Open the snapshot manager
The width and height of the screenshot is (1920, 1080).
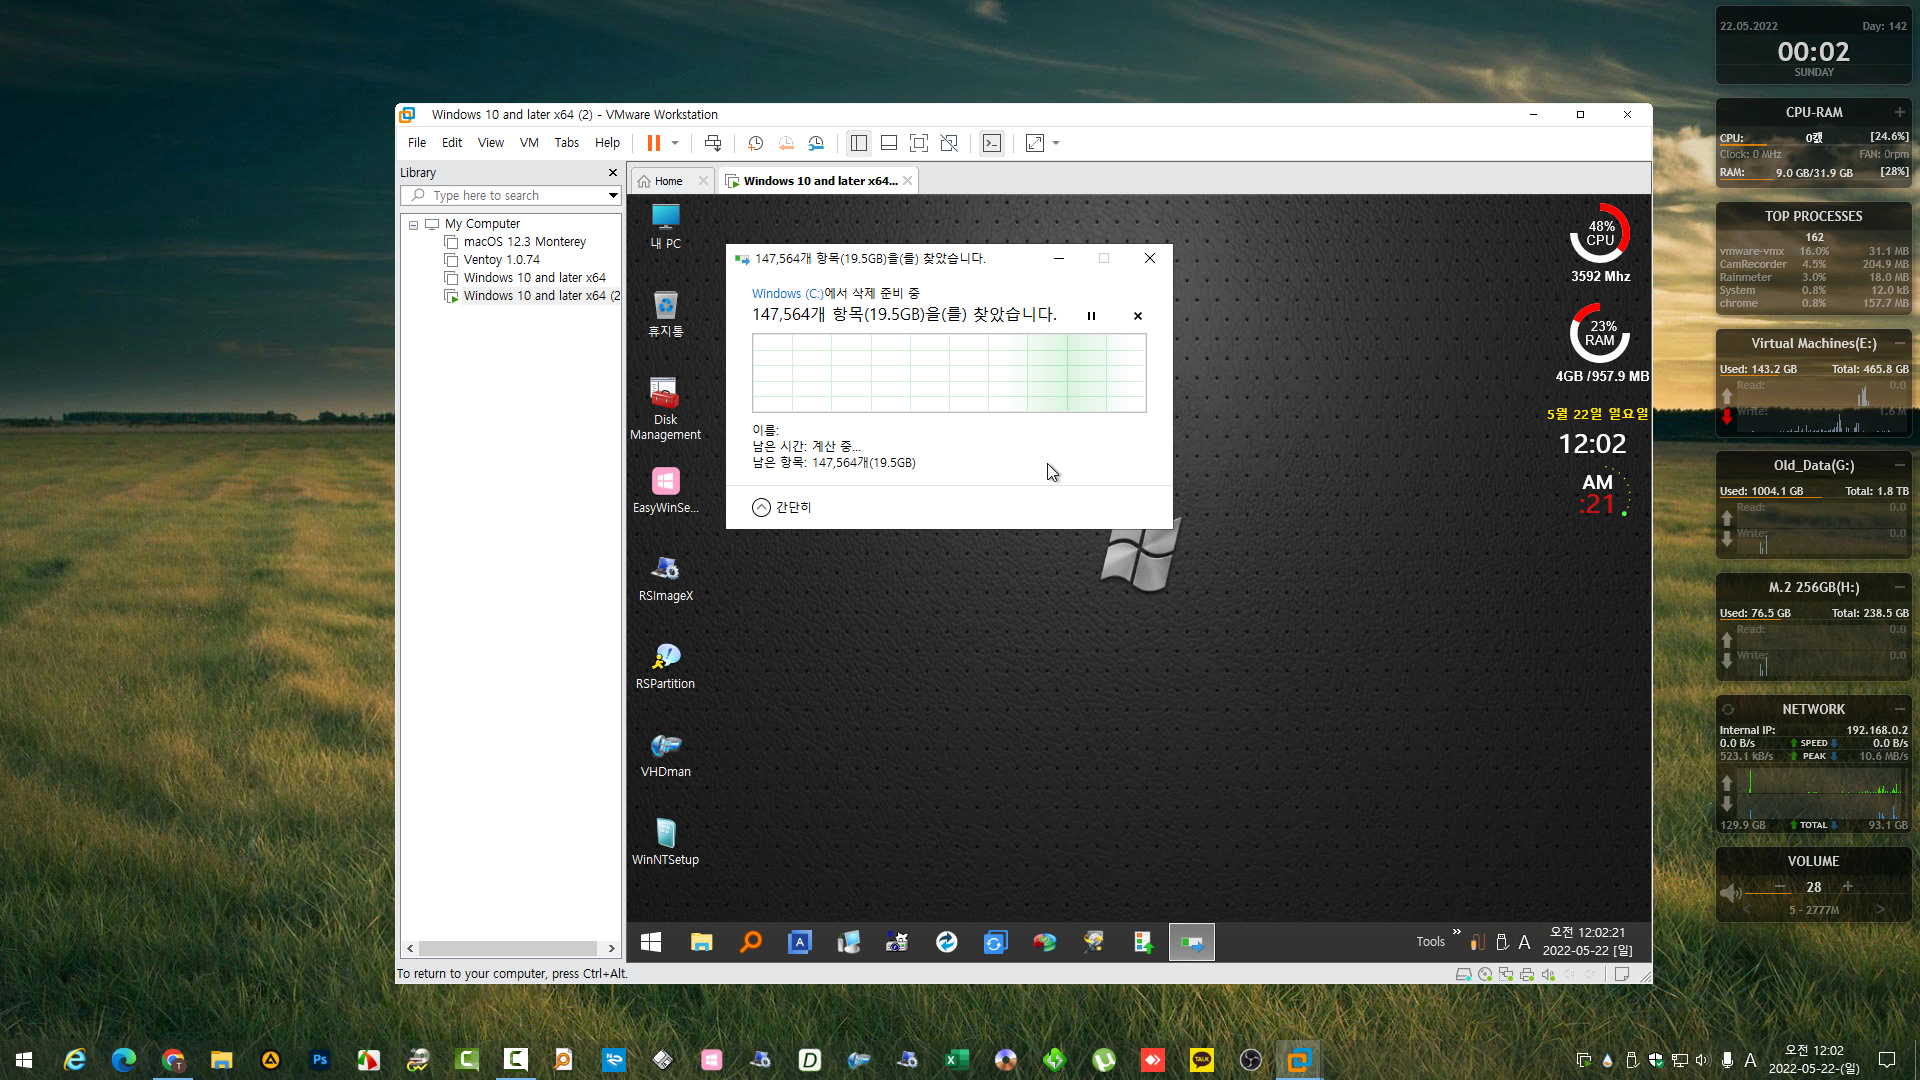coord(816,143)
